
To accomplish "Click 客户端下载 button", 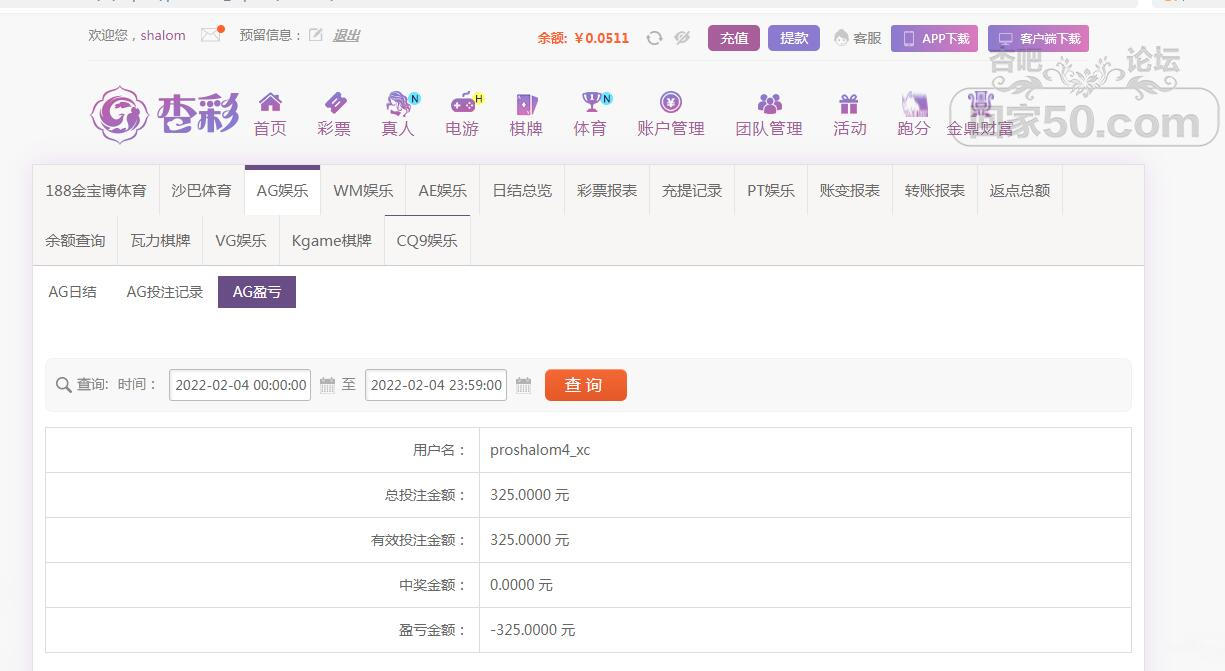I will click(1038, 38).
